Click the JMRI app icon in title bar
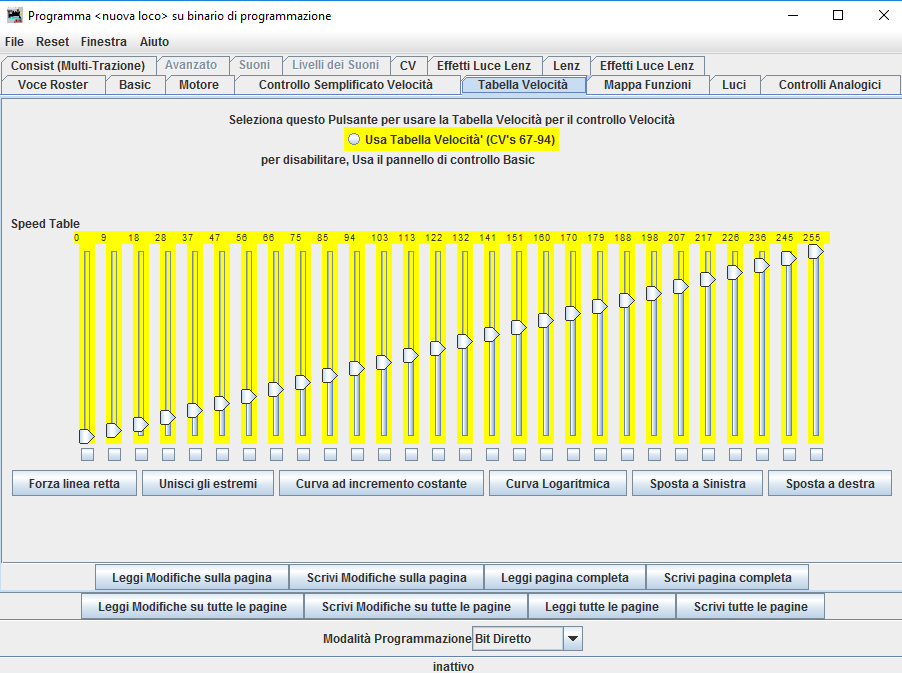This screenshot has width=902, height=673. point(14,15)
